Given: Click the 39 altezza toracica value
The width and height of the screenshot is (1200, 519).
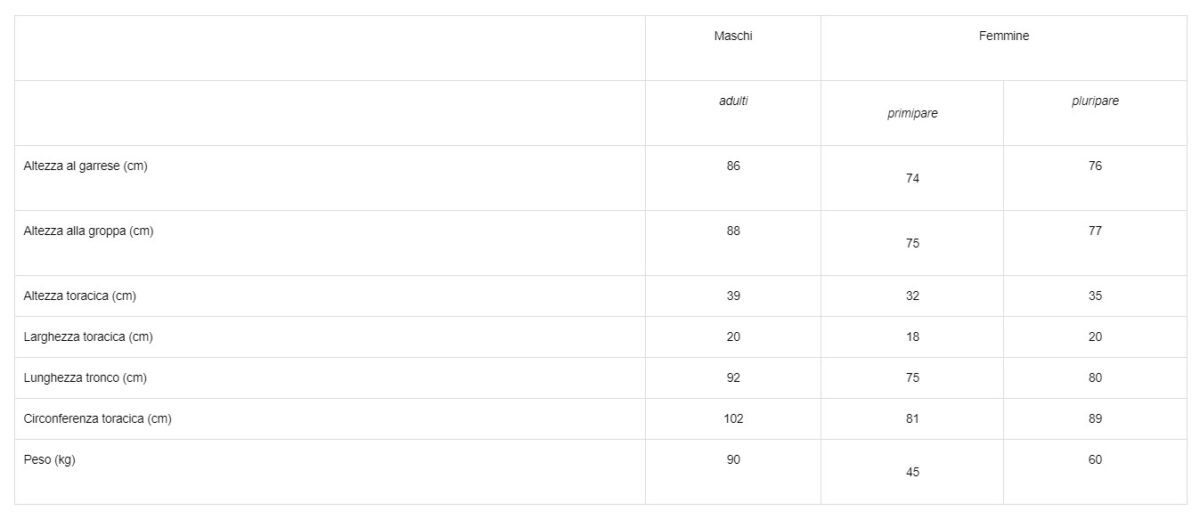Looking at the screenshot, I should click(733, 296).
